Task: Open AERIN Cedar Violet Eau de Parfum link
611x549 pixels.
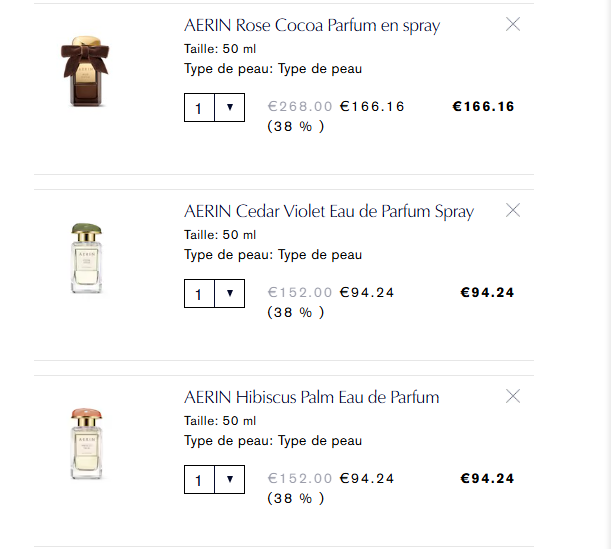Action: 329,211
